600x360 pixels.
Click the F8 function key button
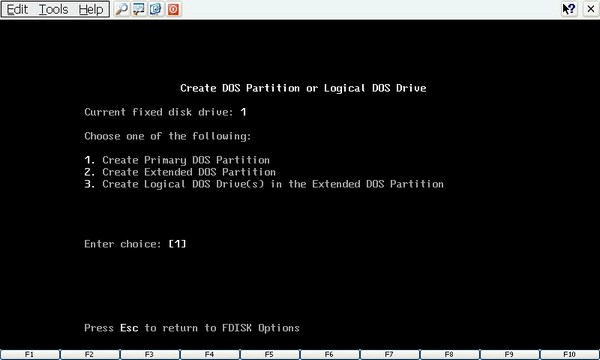(450, 355)
